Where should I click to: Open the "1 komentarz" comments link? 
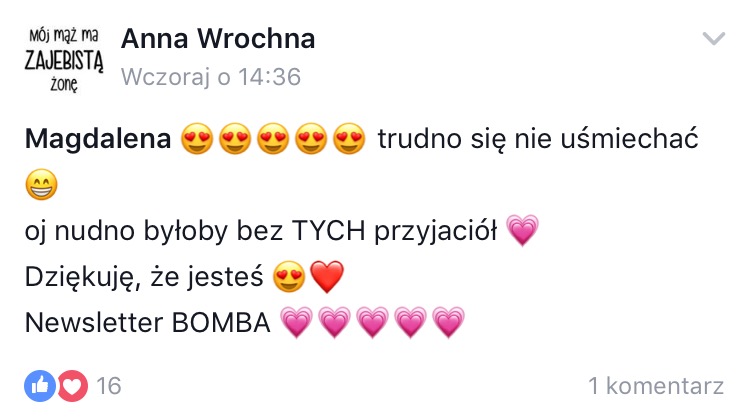pos(656,386)
